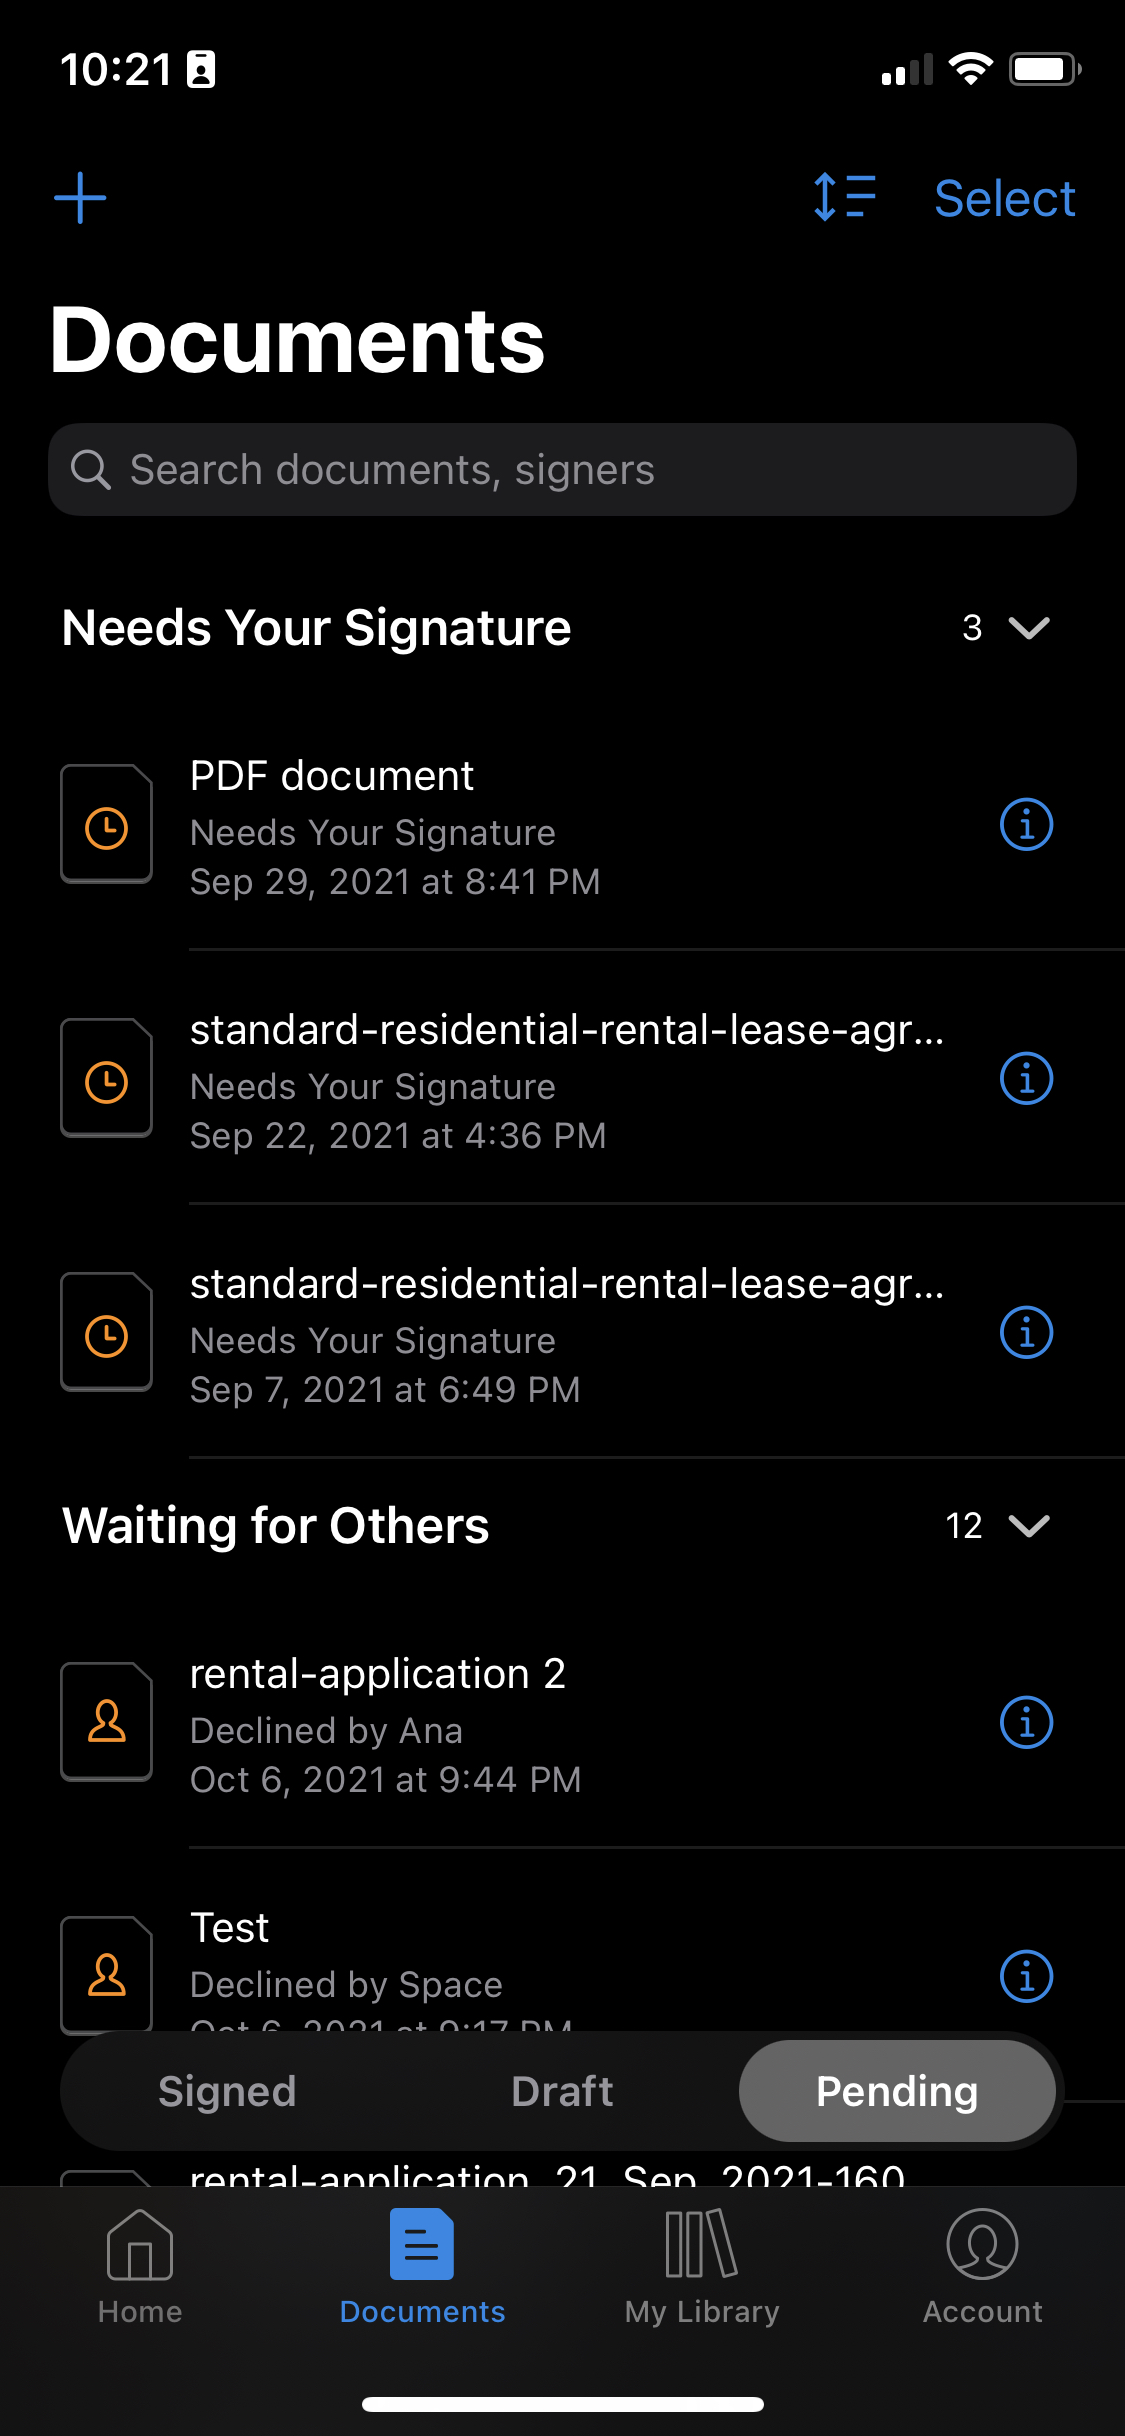Focus the Search documents, signers field
Screen dimensions: 1125x2436
pos(562,470)
